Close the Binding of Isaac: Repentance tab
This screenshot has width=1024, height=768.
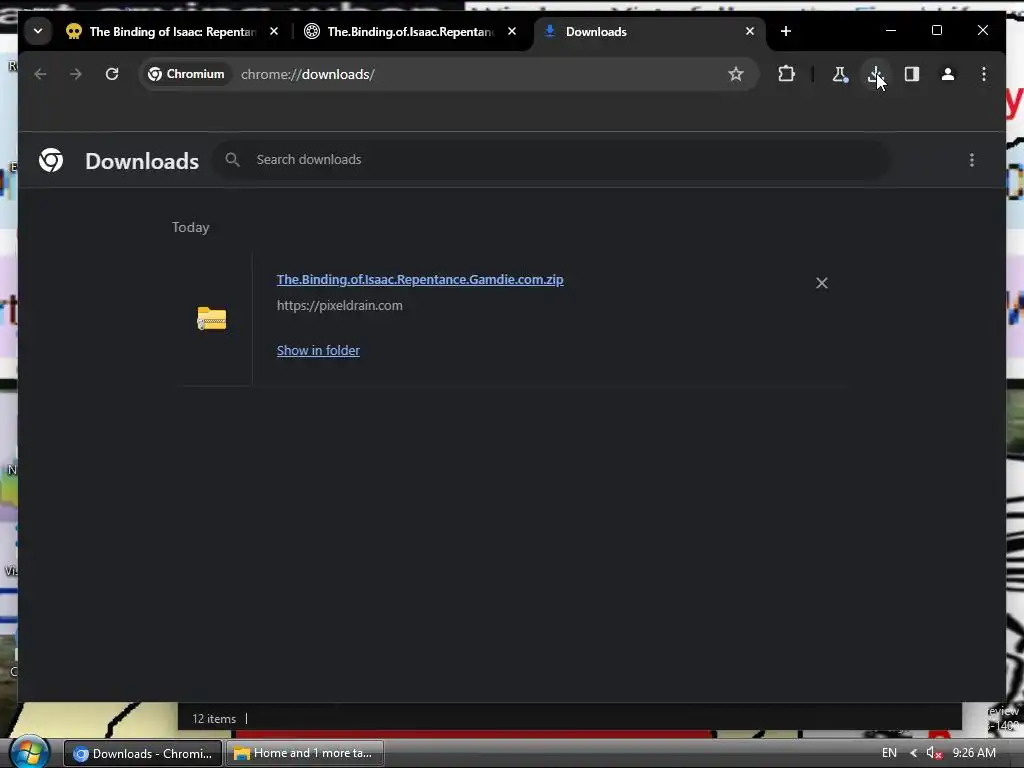[274, 31]
